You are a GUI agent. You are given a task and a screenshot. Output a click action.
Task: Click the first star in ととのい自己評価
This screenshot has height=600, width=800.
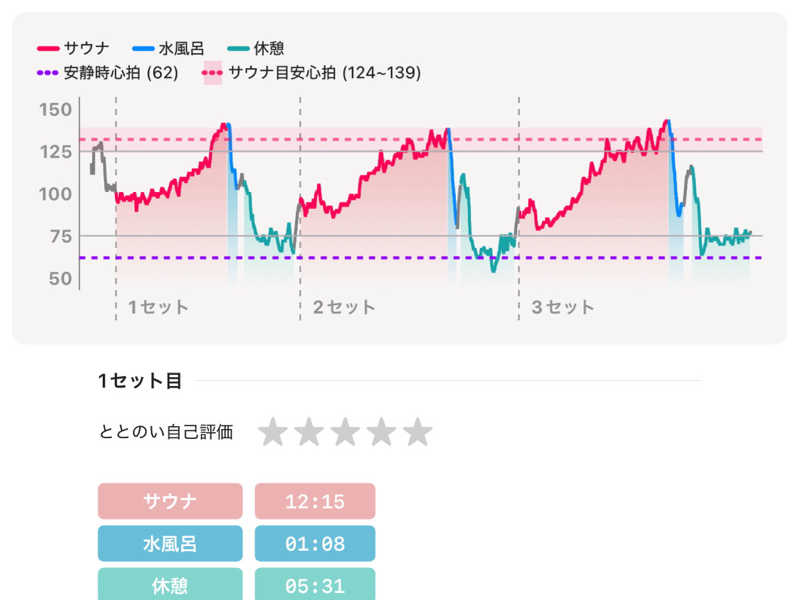click(273, 432)
